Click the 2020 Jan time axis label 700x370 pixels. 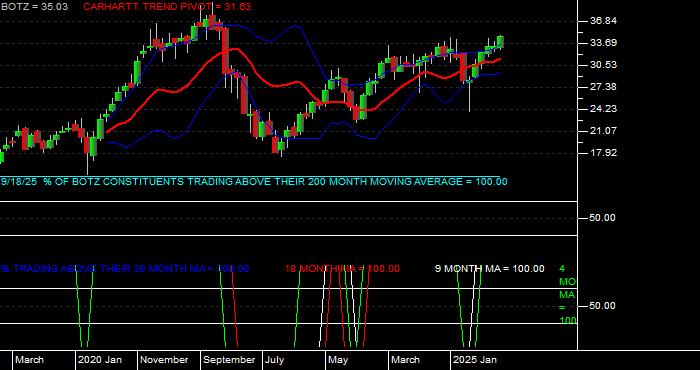point(100,360)
